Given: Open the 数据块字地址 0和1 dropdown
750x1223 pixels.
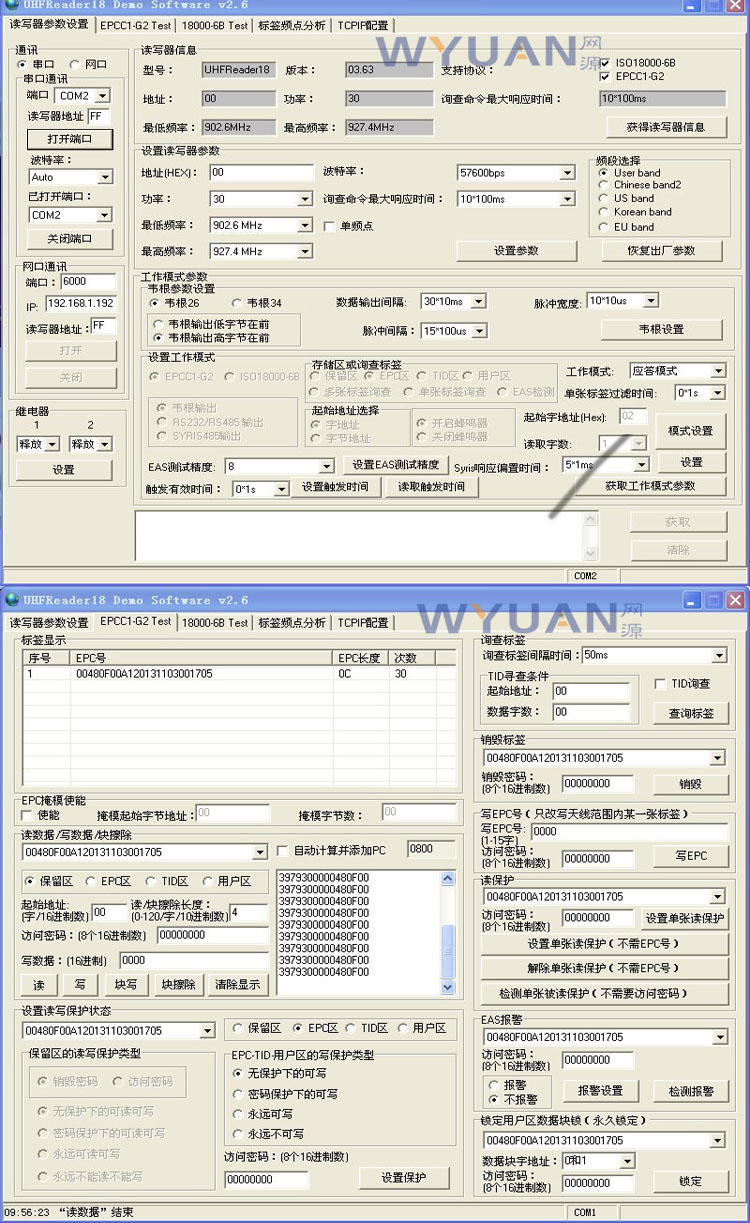Looking at the screenshot, I should click(x=627, y=1161).
